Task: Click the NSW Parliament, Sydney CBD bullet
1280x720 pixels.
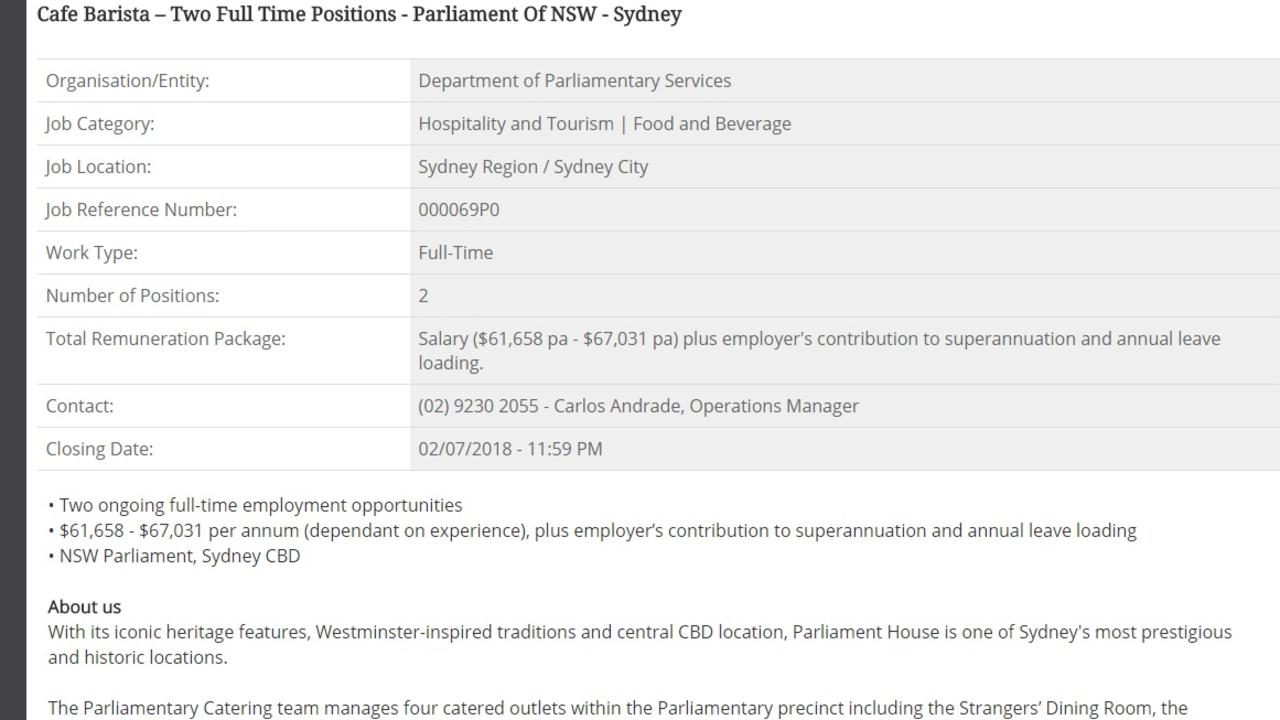Action: [x=174, y=556]
